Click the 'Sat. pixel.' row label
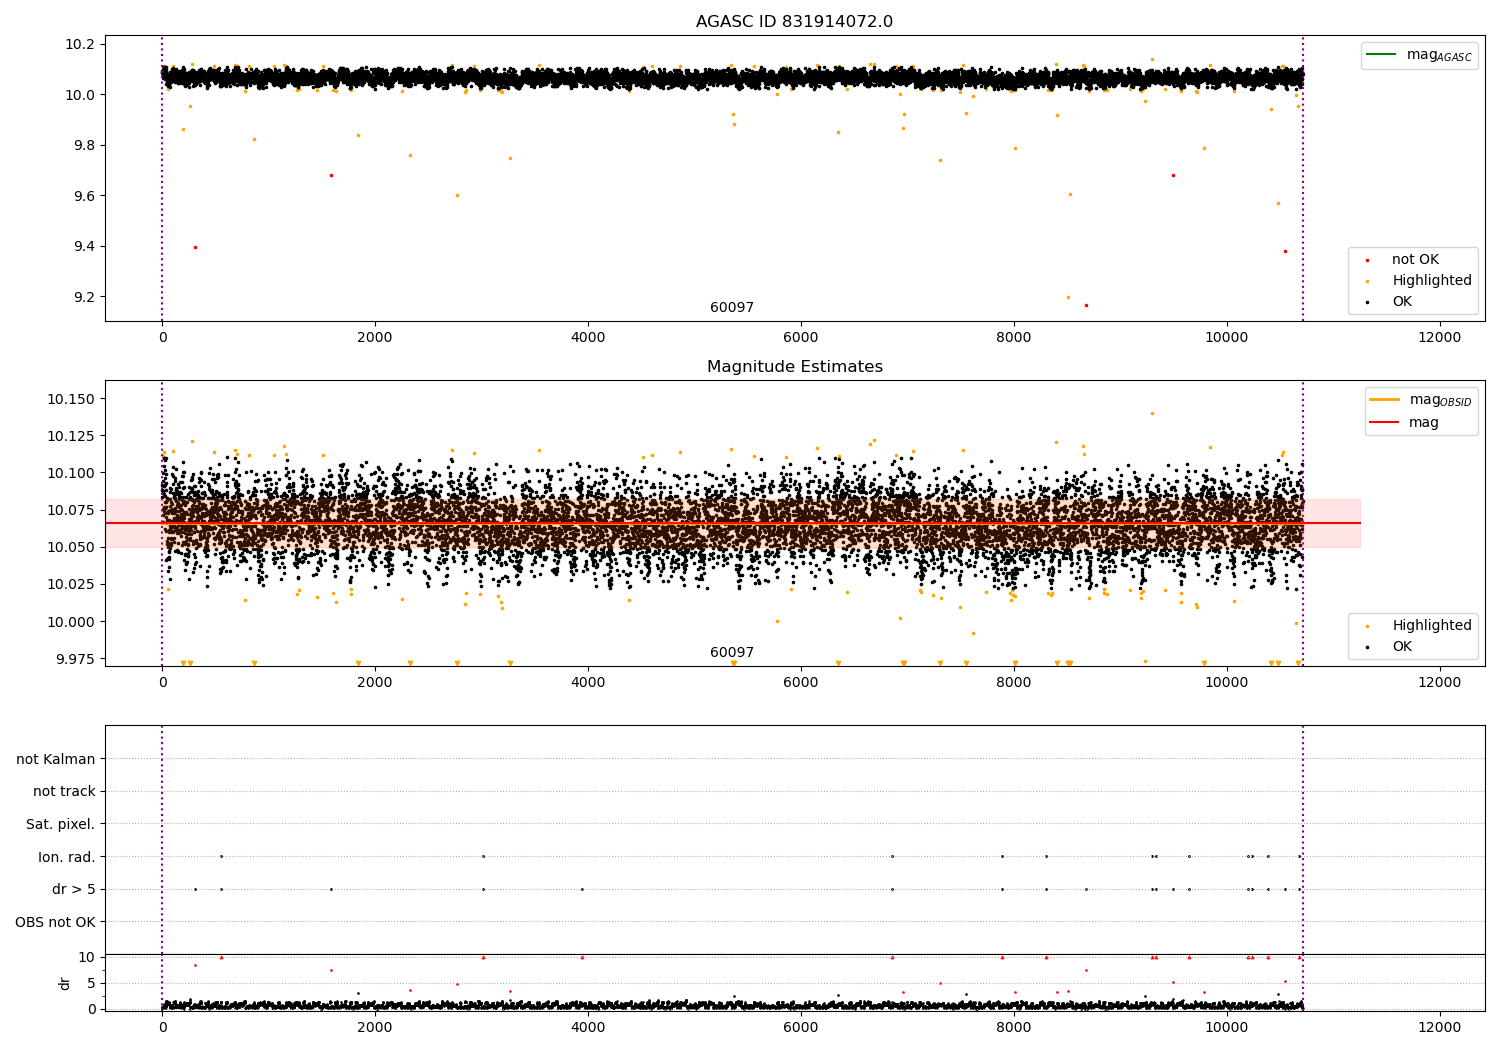Image resolution: width=1500 pixels, height=1050 pixels. (61, 824)
